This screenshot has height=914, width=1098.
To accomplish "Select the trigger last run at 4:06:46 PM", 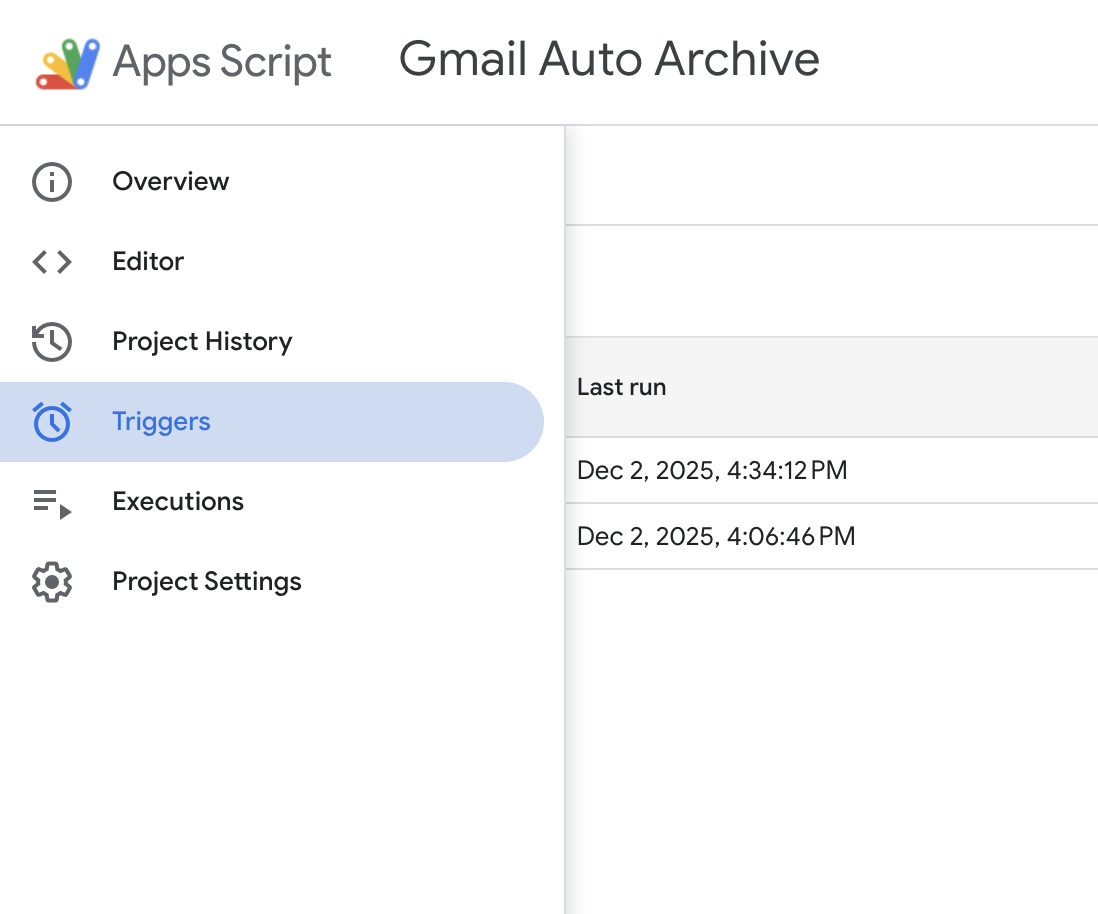I will click(x=715, y=536).
